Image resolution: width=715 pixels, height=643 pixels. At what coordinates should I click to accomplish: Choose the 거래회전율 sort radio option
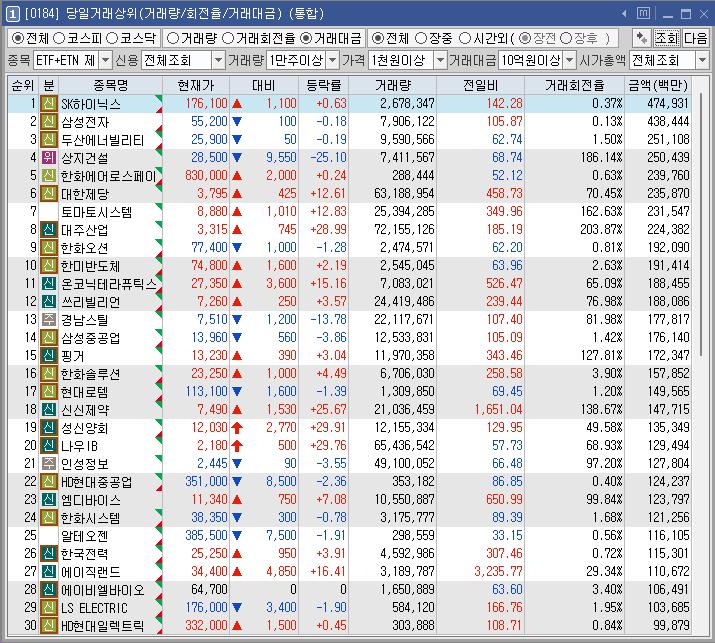coord(228,38)
